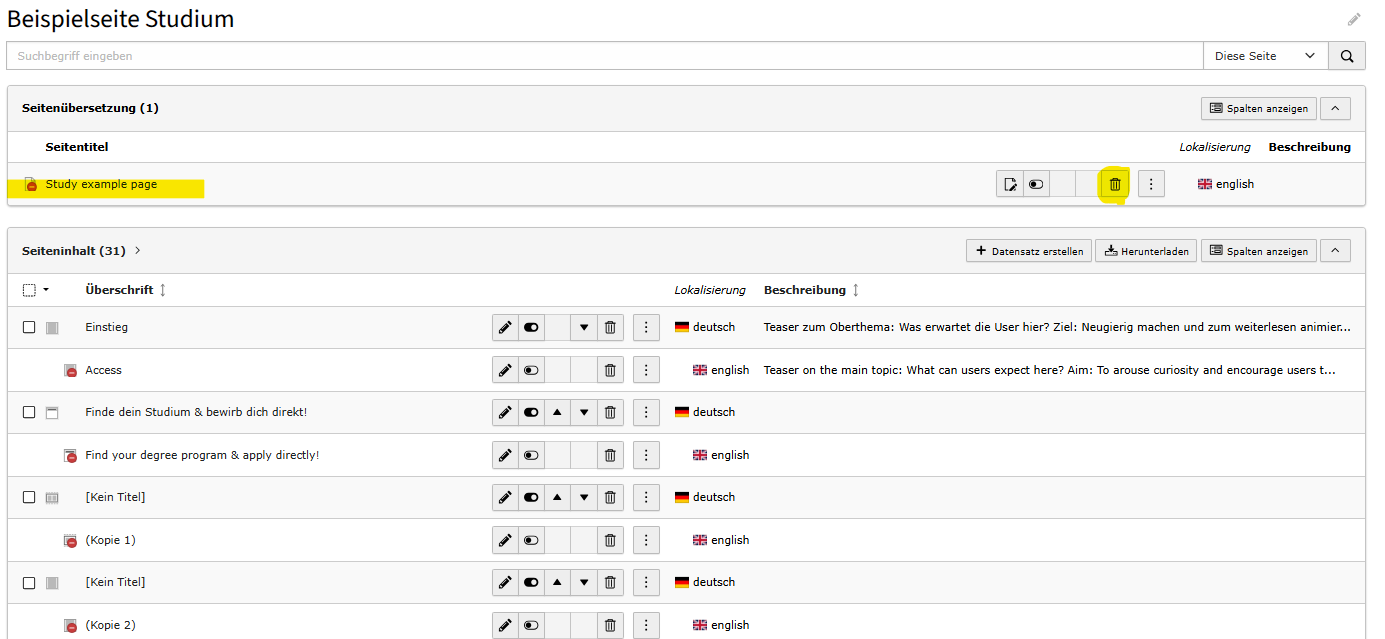Edit the Einstieg content element
The image size is (1385, 639).
[x=506, y=327]
